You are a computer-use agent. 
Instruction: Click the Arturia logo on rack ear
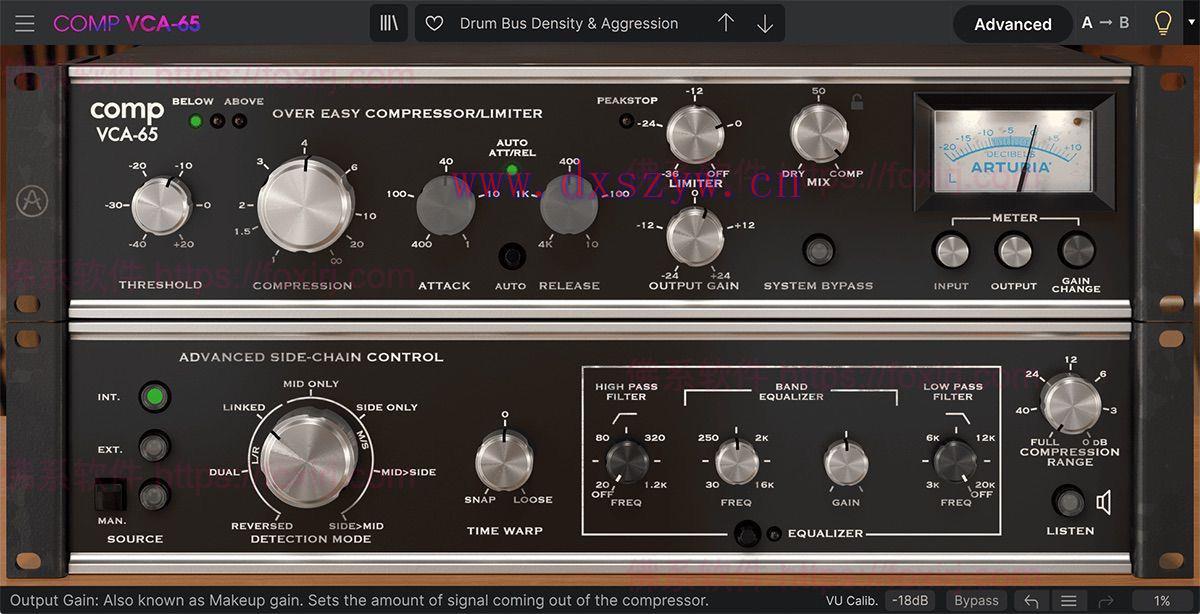pos(31,202)
